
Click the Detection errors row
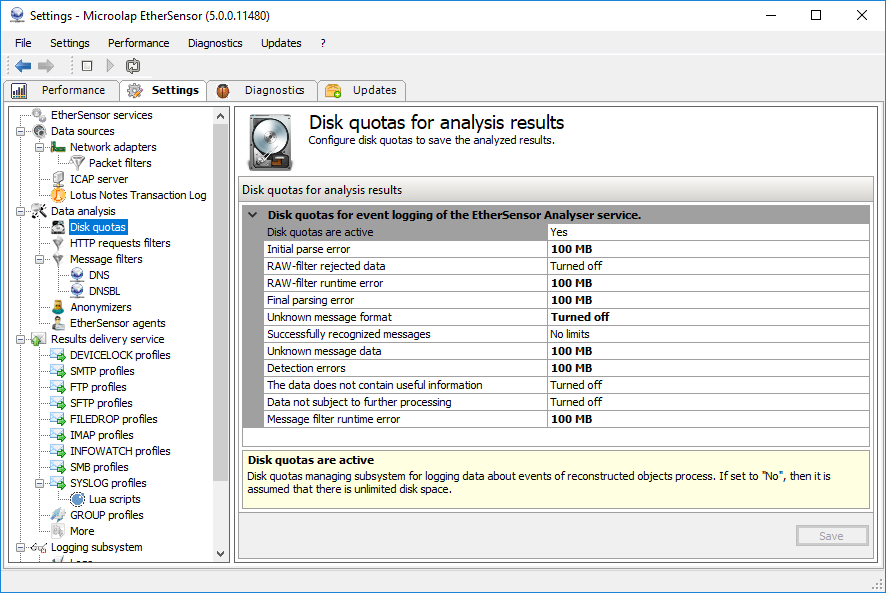(x=567, y=368)
